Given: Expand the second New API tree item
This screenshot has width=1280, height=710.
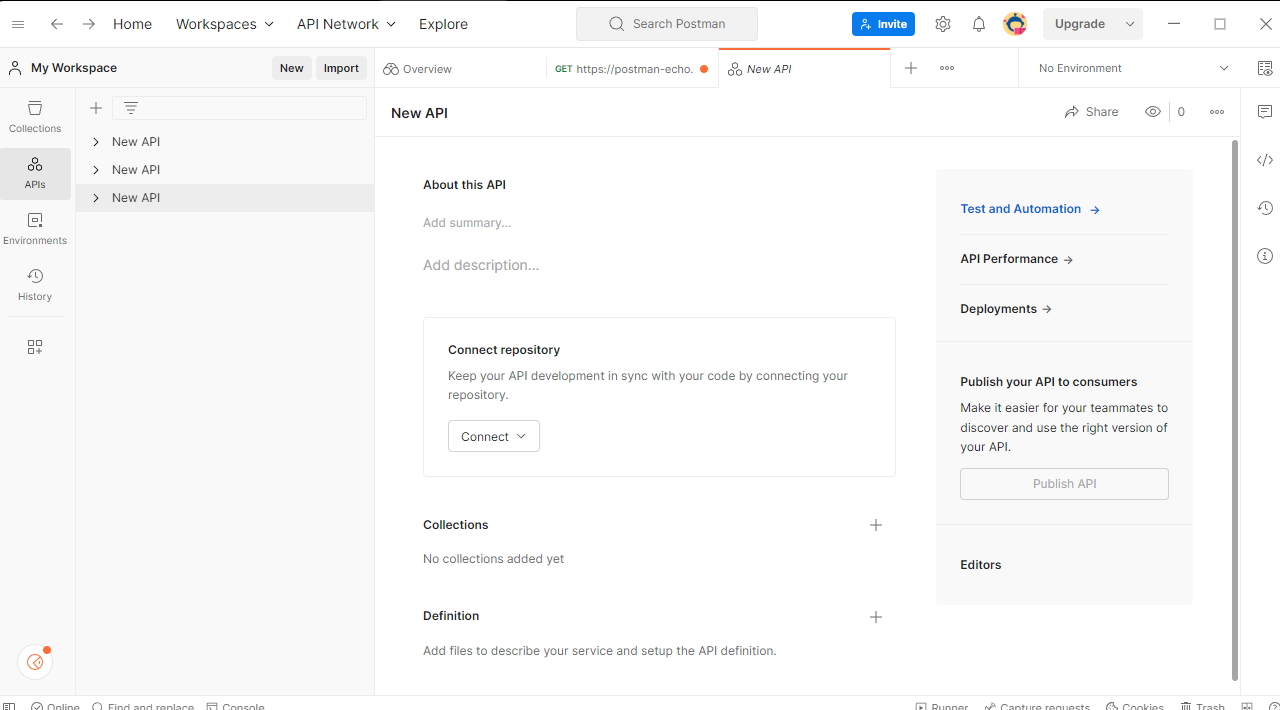Looking at the screenshot, I should click(96, 170).
